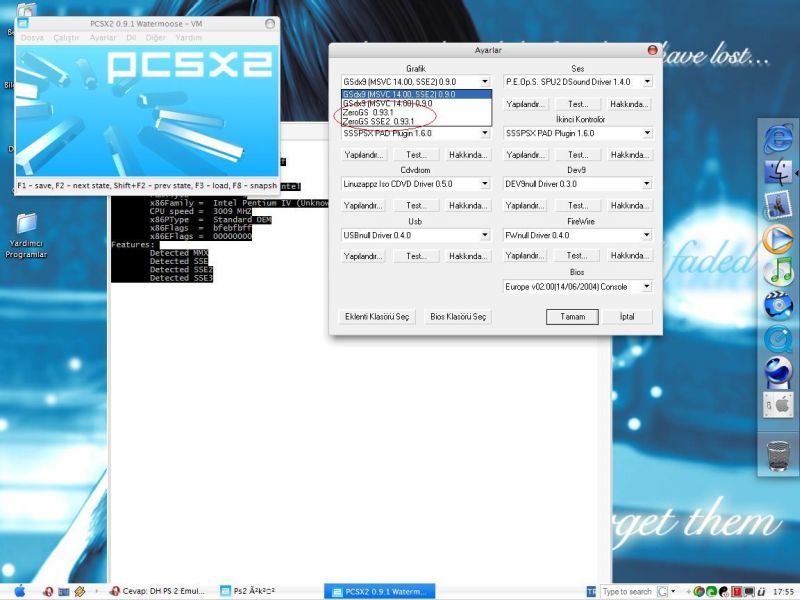Expand the Usb driver dropdown
Viewport: 800px width, 600px height.
coord(485,235)
